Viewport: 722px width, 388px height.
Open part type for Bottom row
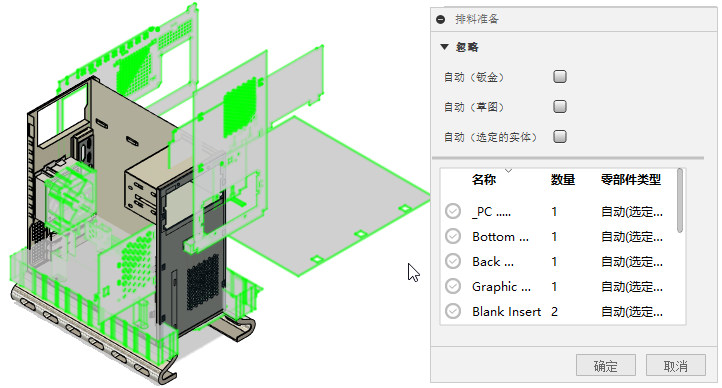pyautogui.click(x=632, y=237)
